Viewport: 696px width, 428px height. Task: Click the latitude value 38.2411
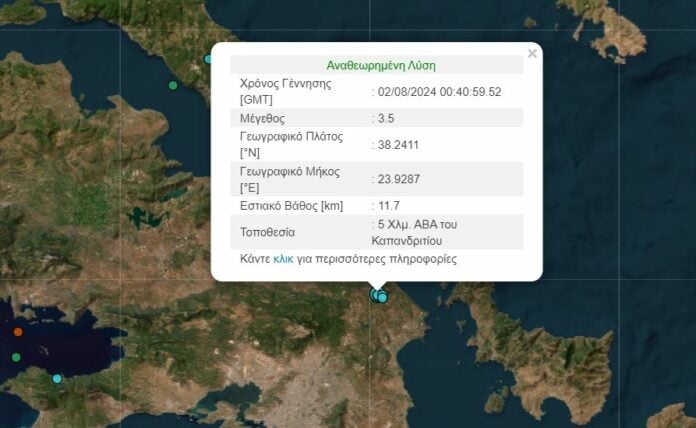(398, 145)
